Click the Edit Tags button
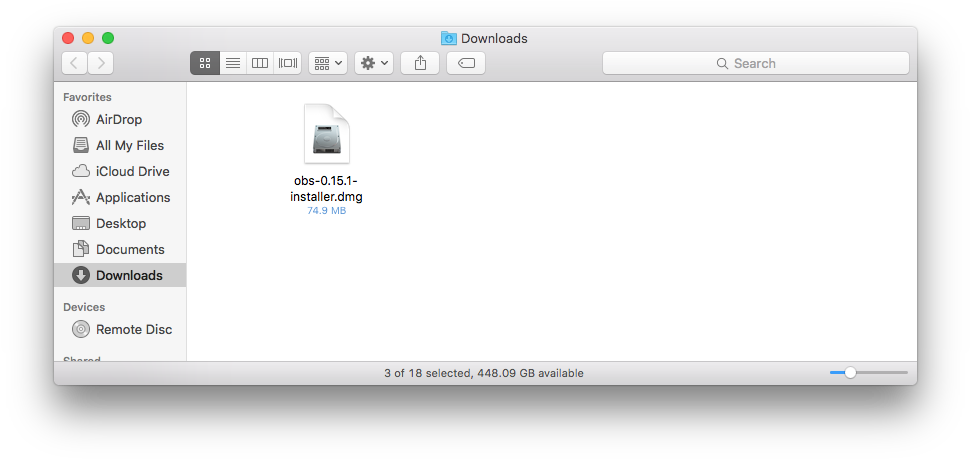Screen dimensions: 970x459 [466, 63]
